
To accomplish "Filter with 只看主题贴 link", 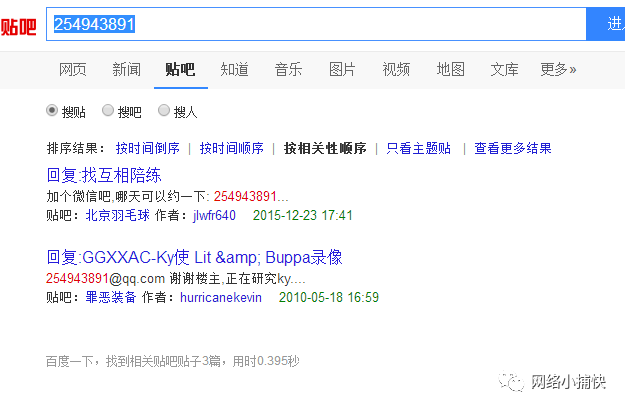I will [x=419, y=148].
